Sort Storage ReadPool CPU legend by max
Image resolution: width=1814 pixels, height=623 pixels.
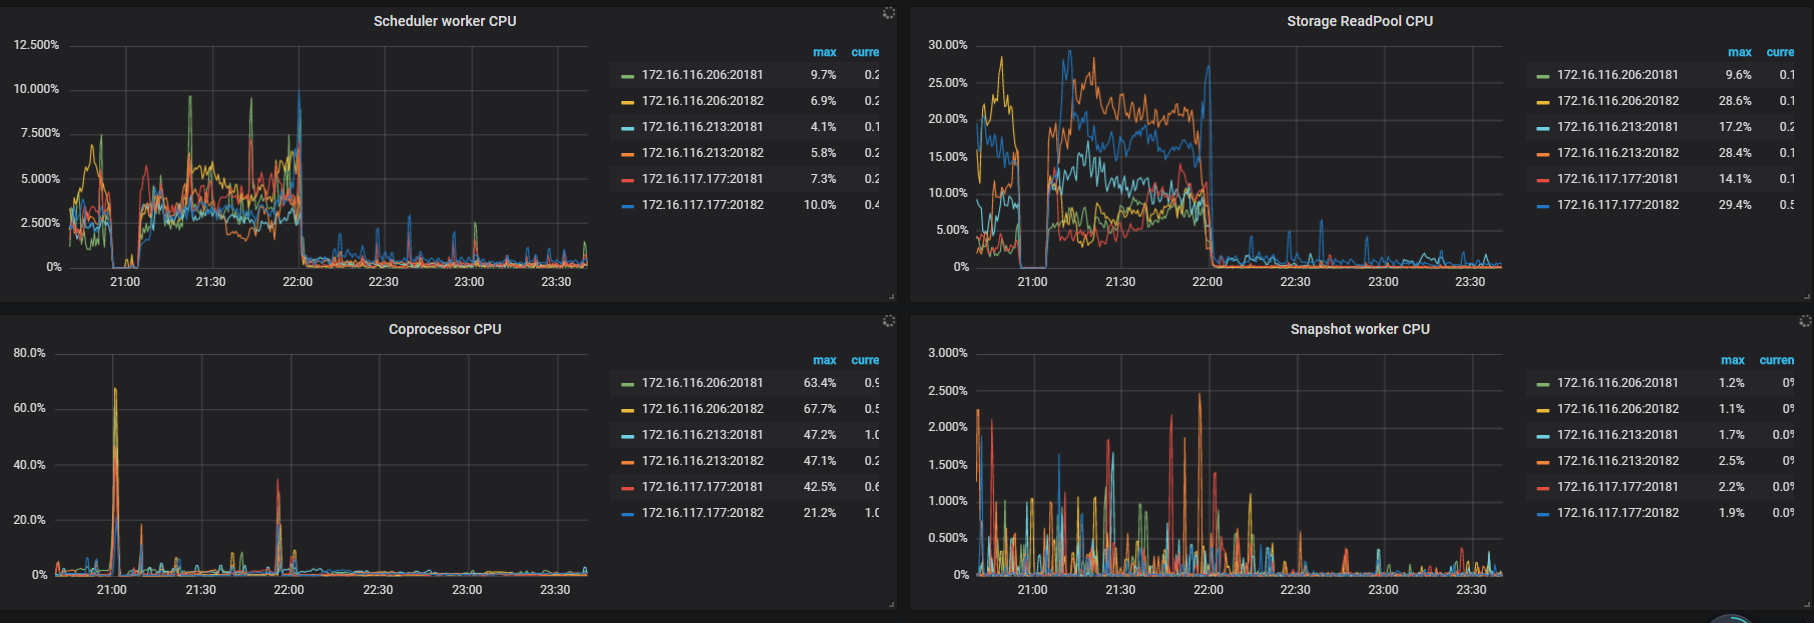[1739, 52]
